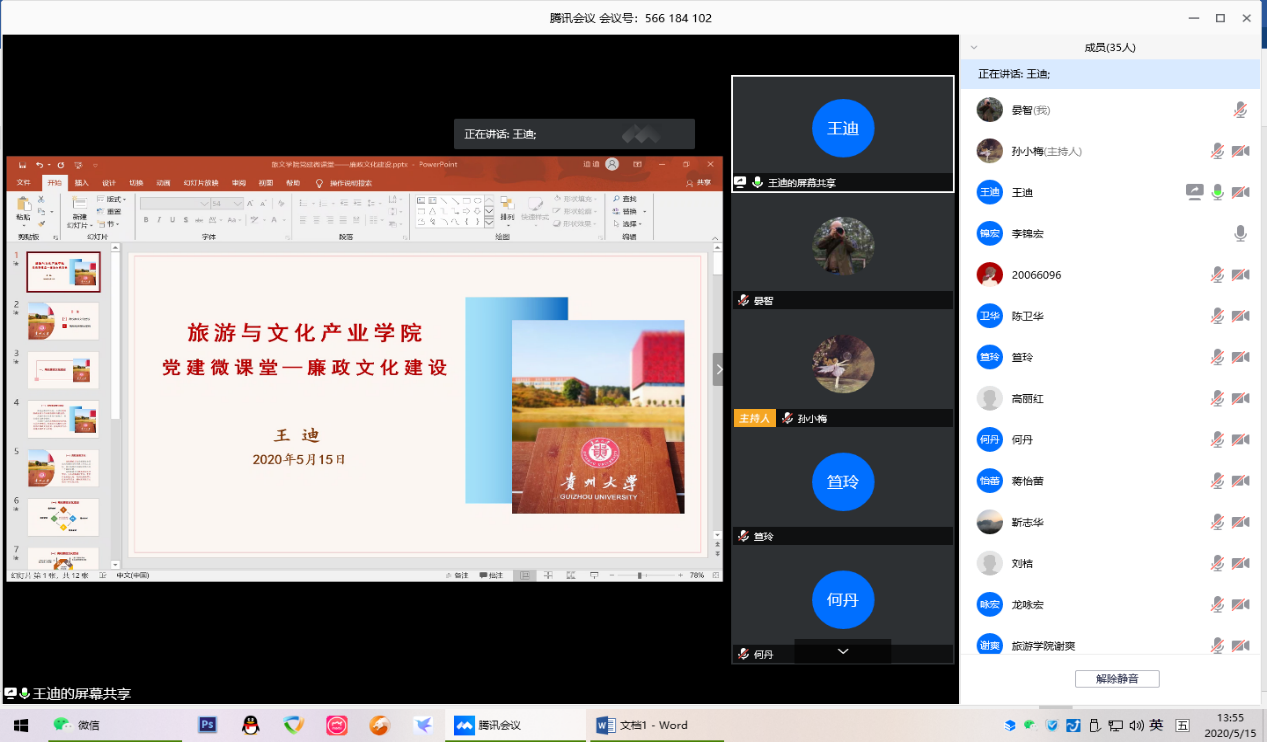
Task: Open QQ penguin icon in taskbar
Action: pyautogui.click(x=251, y=725)
